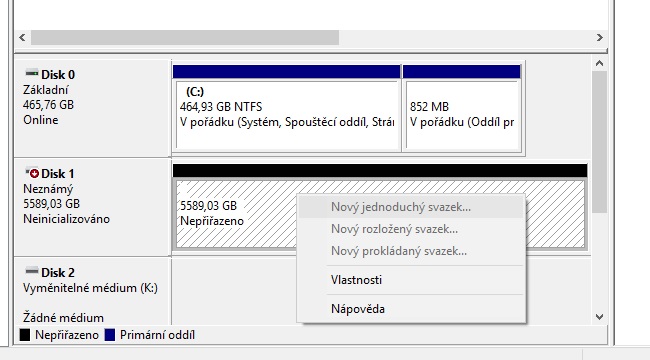Click the vertical scrollbar thumb in disk pane
Viewport: 650px width, 360px height.
pos(599,142)
